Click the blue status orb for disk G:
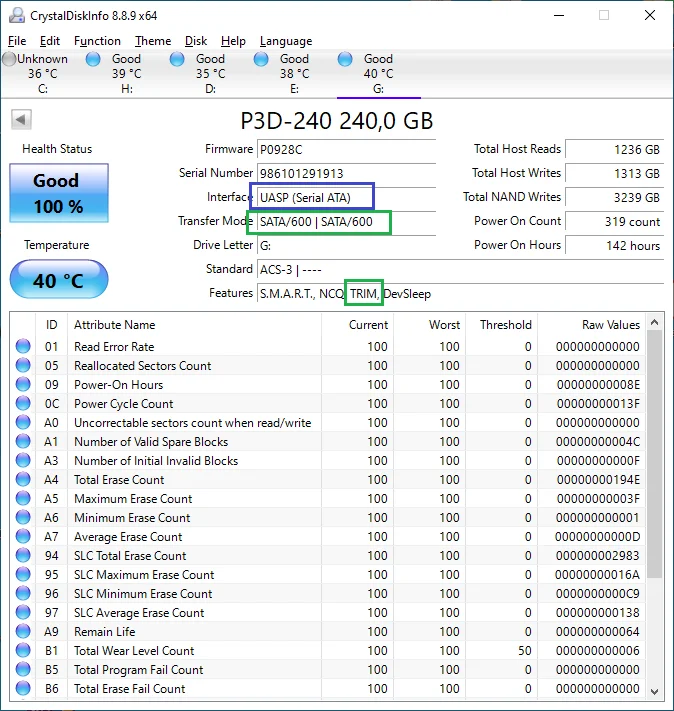674x711 pixels. tap(345, 59)
